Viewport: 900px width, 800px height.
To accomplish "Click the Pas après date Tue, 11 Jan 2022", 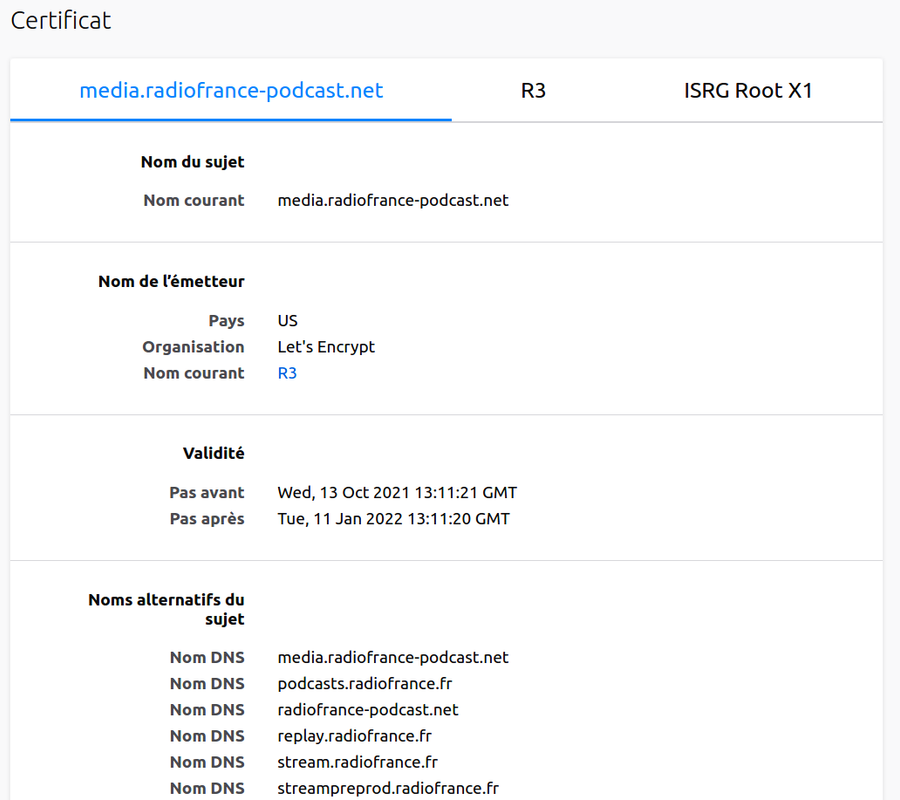I will pyautogui.click(x=394, y=519).
